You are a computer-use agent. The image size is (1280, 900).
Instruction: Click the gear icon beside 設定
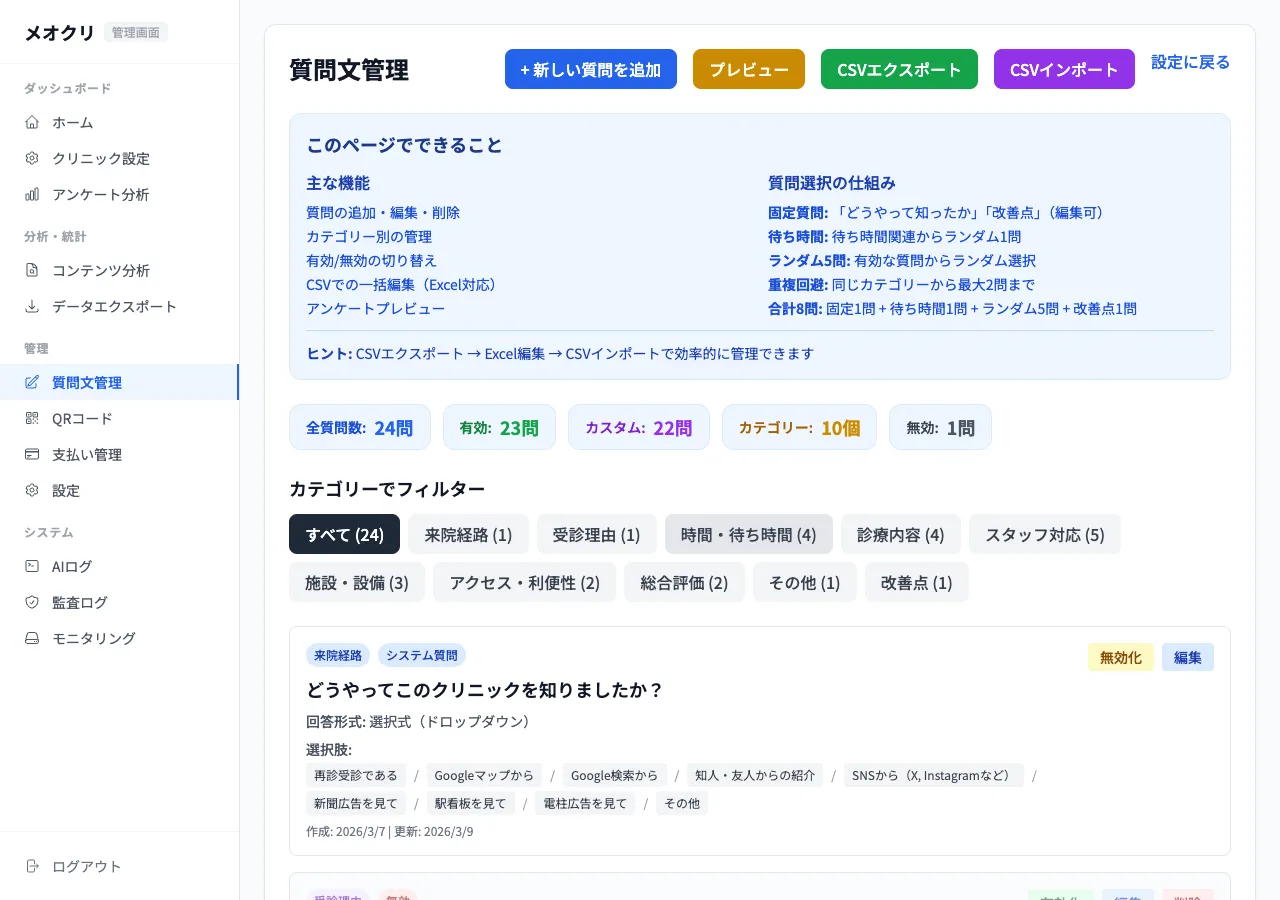pos(32,490)
